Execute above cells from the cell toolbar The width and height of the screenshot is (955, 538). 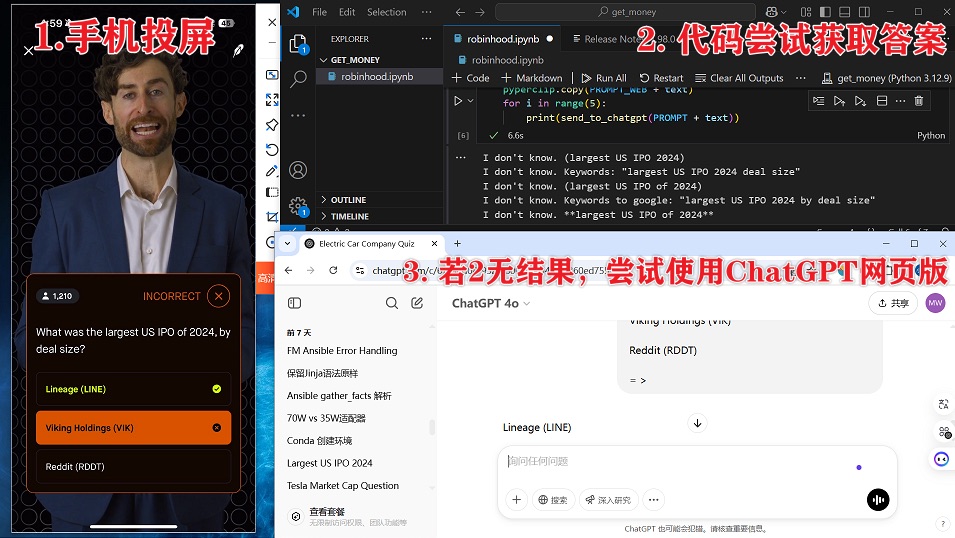[839, 101]
